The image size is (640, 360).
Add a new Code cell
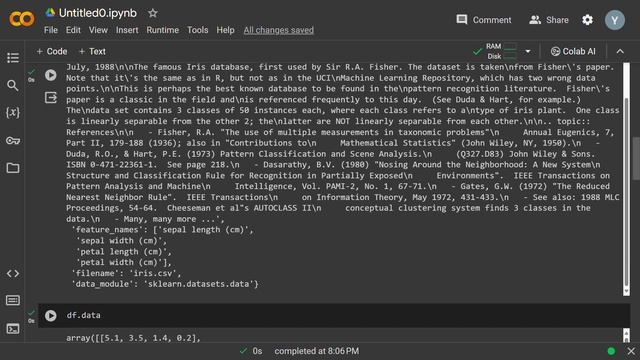[x=52, y=51]
